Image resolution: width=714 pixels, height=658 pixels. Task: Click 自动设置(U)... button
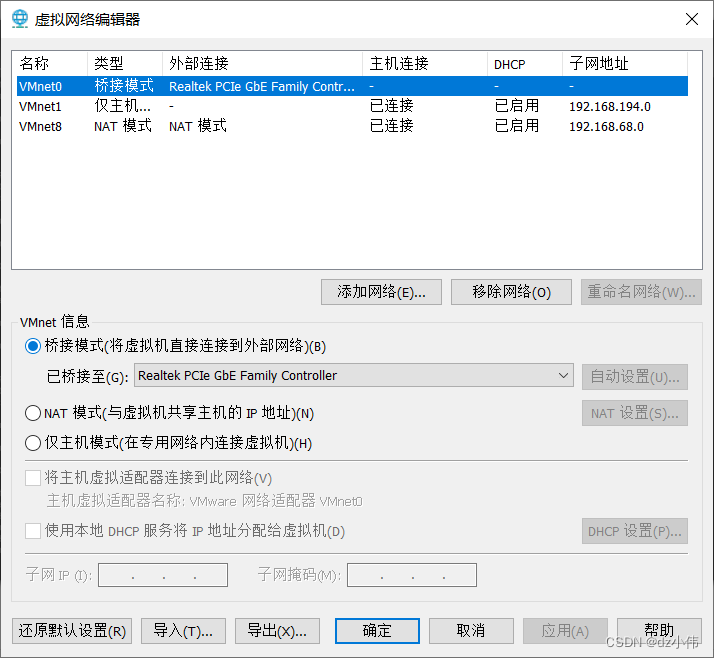pyautogui.click(x=635, y=377)
